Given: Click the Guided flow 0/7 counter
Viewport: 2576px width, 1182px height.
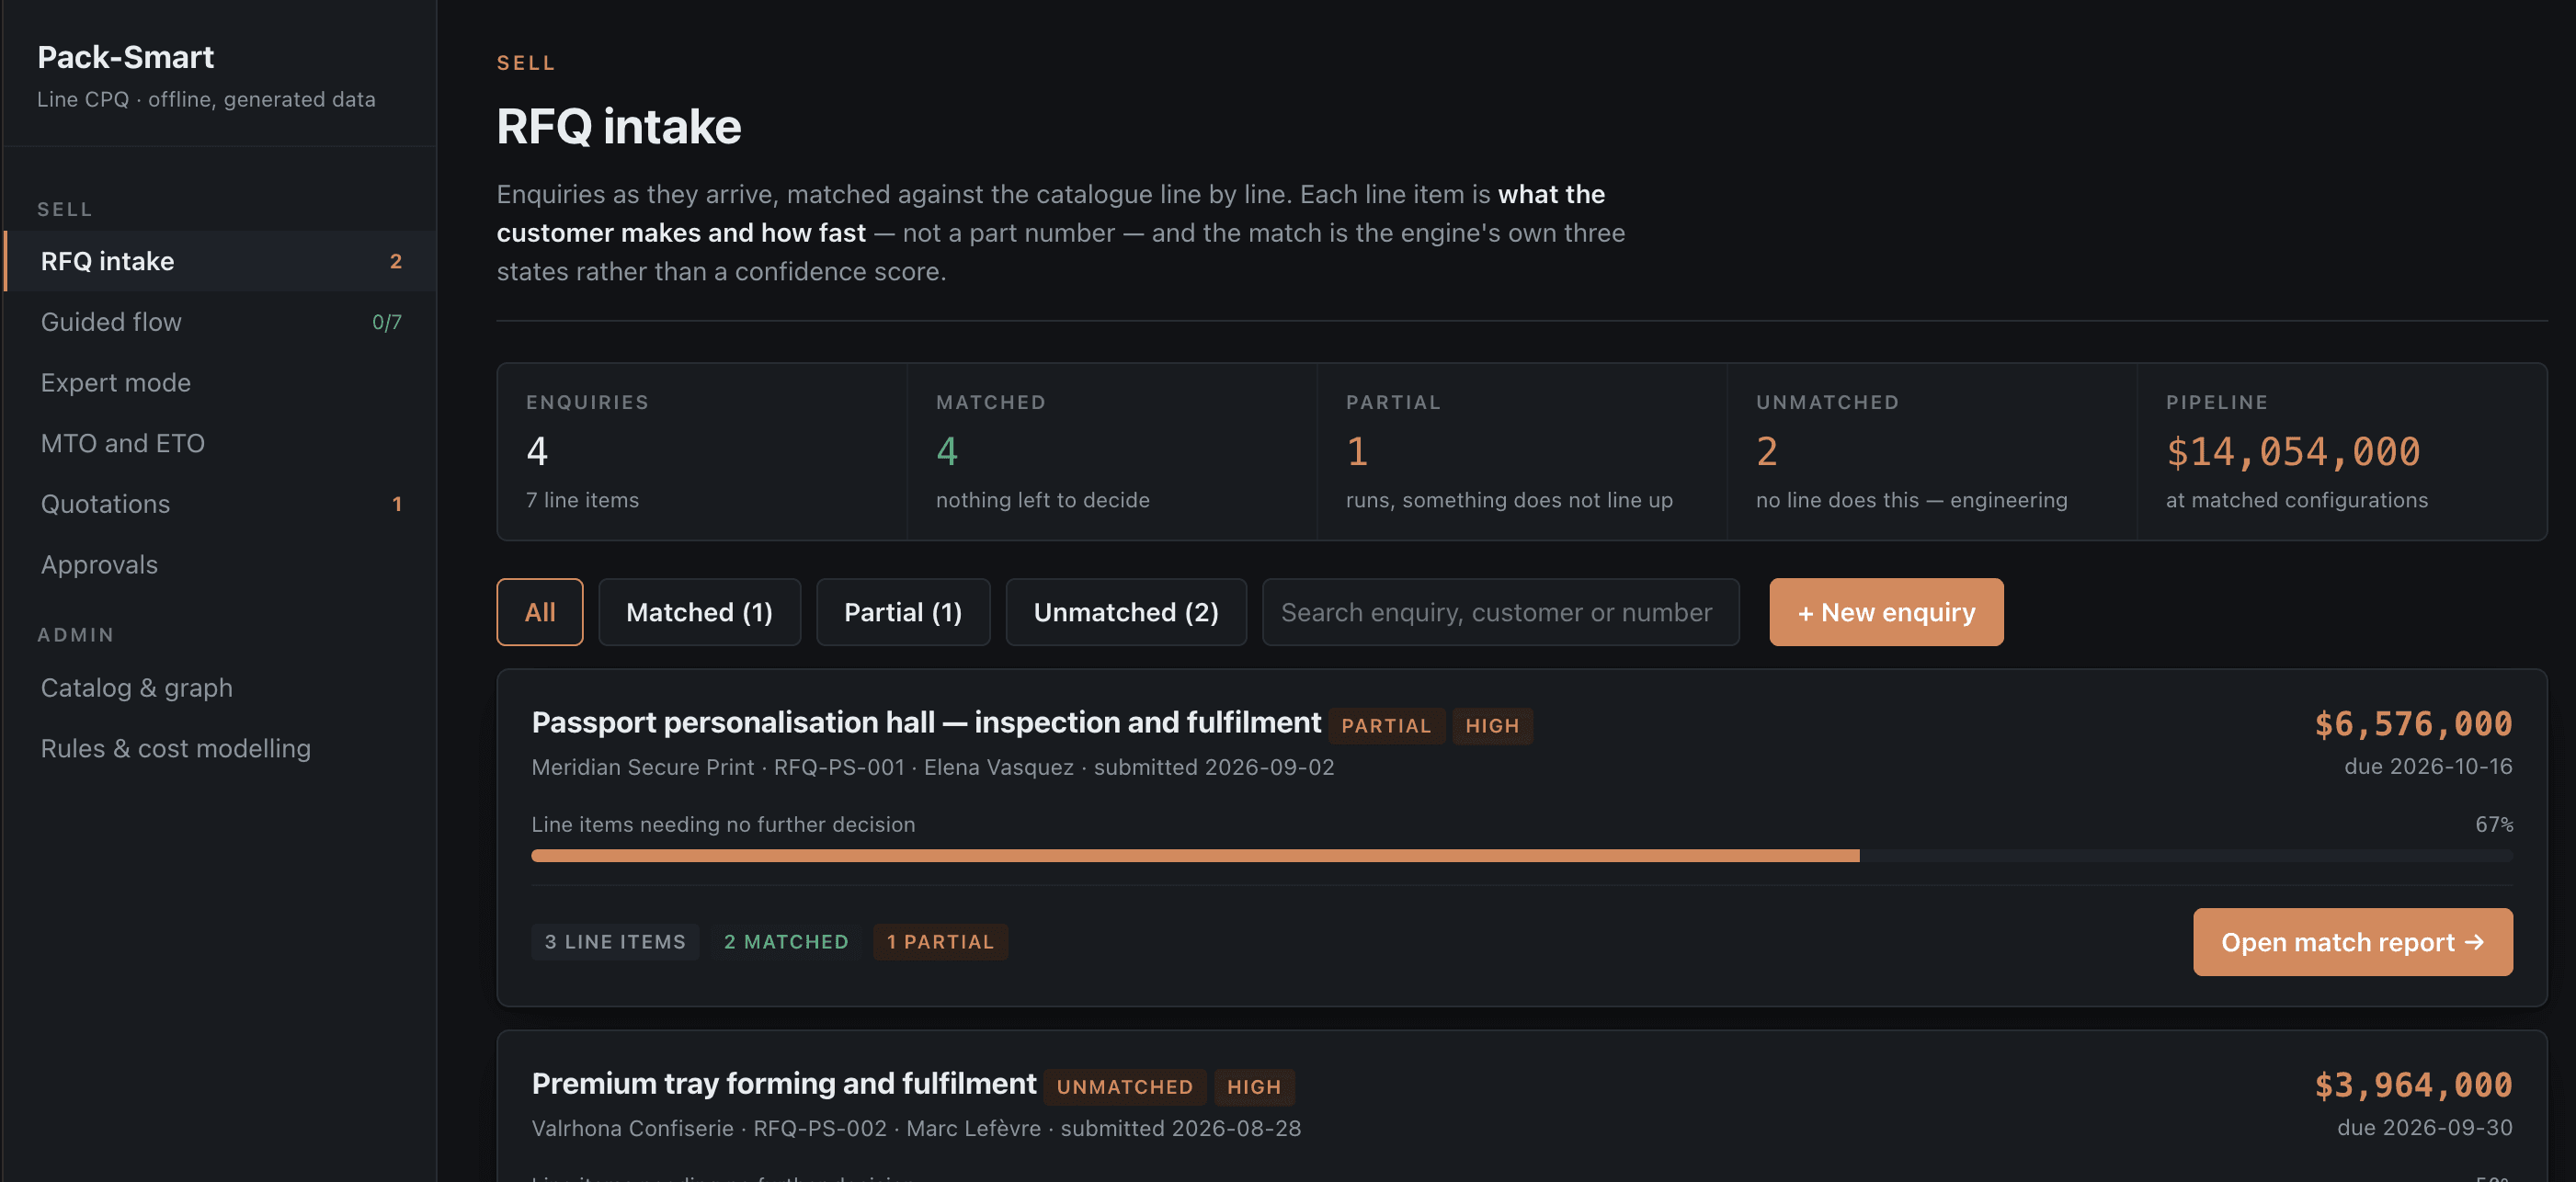Looking at the screenshot, I should point(387,322).
